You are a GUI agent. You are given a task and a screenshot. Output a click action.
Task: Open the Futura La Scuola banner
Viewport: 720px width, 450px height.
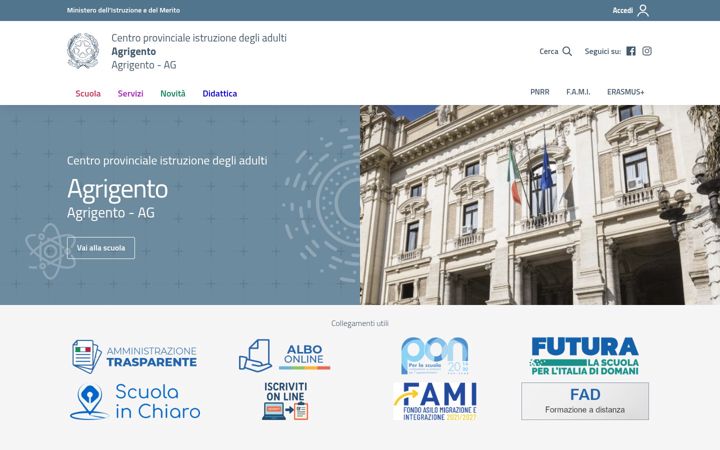[x=585, y=356]
